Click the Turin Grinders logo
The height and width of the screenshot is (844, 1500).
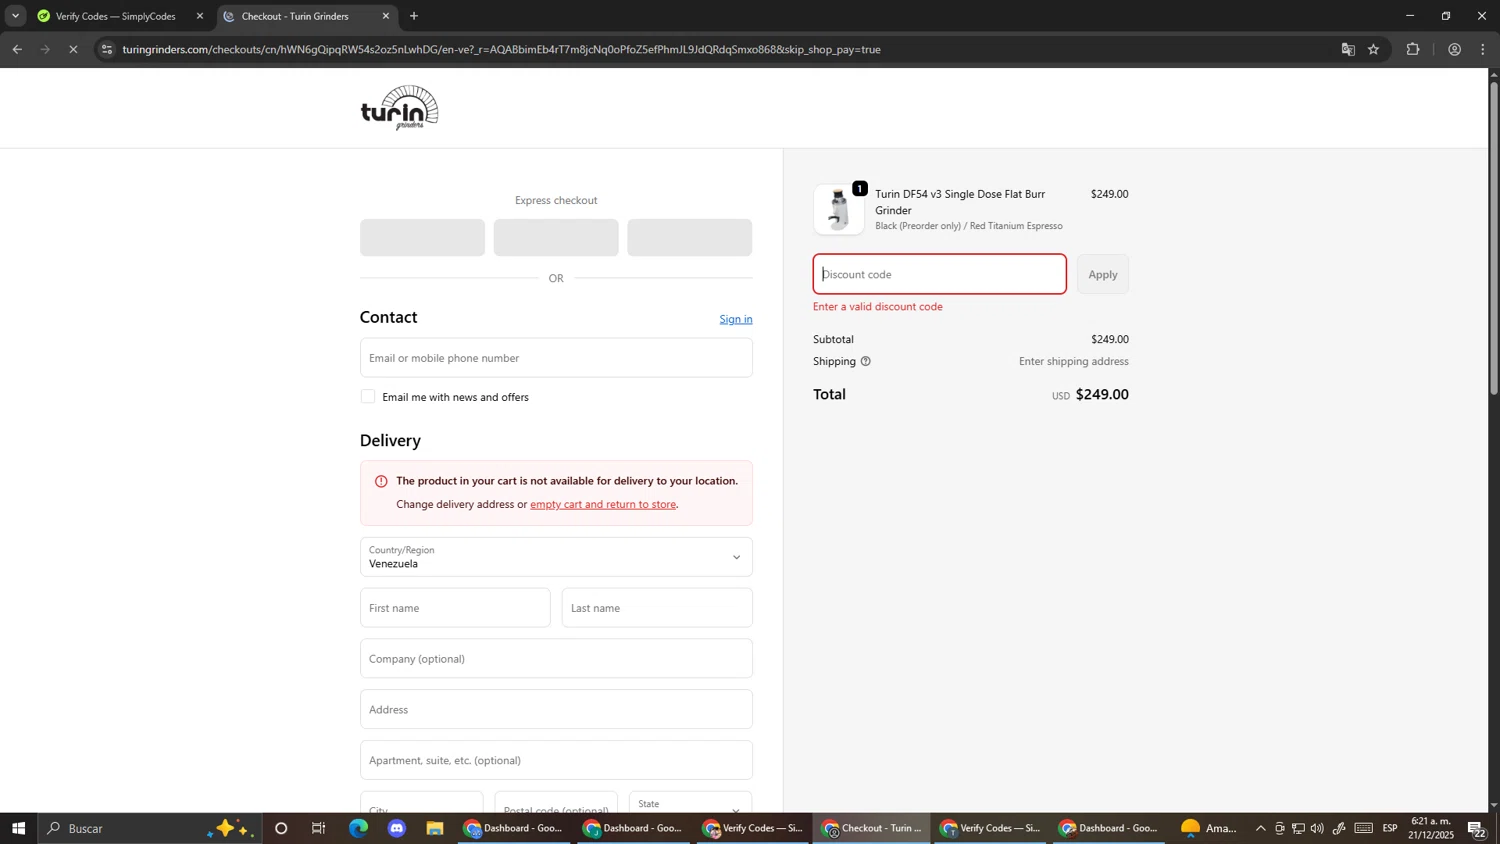[399, 108]
